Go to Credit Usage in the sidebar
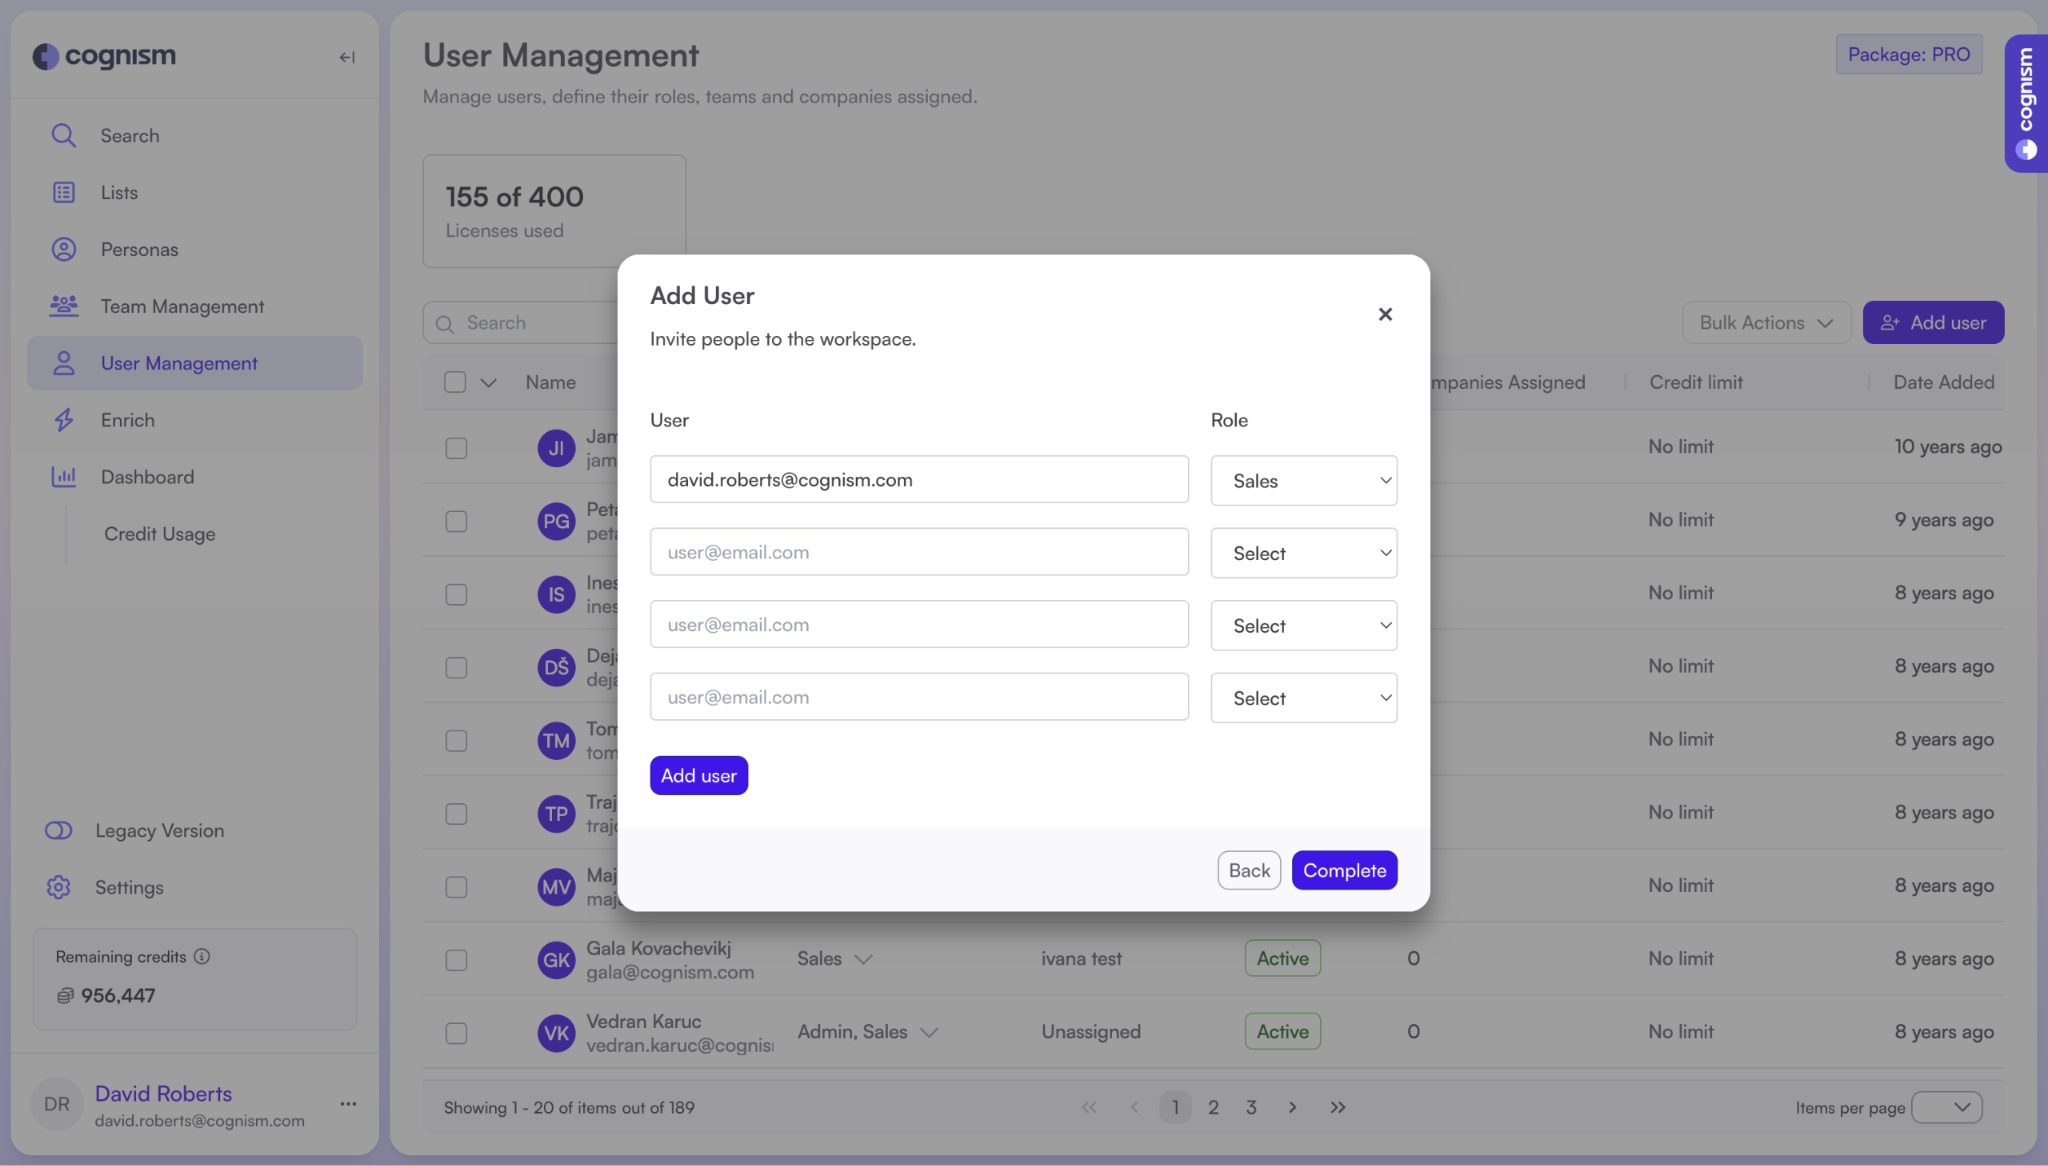The height and width of the screenshot is (1166, 2048). pyautogui.click(x=159, y=534)
